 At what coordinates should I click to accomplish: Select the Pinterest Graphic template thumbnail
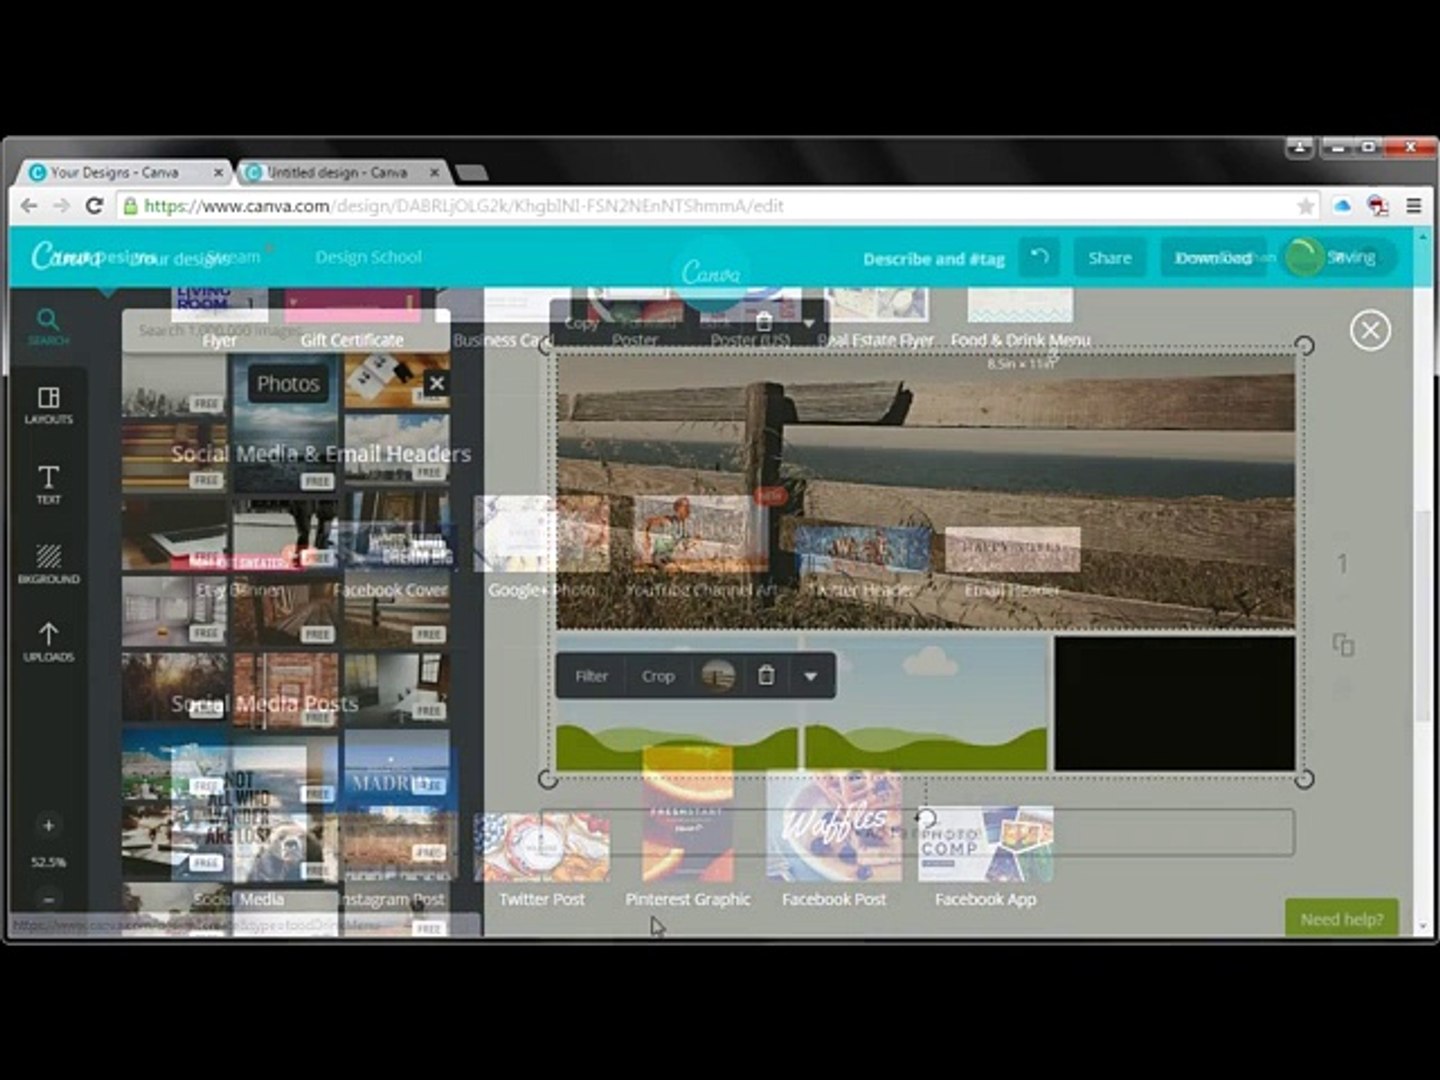click(x=687, y=814)
